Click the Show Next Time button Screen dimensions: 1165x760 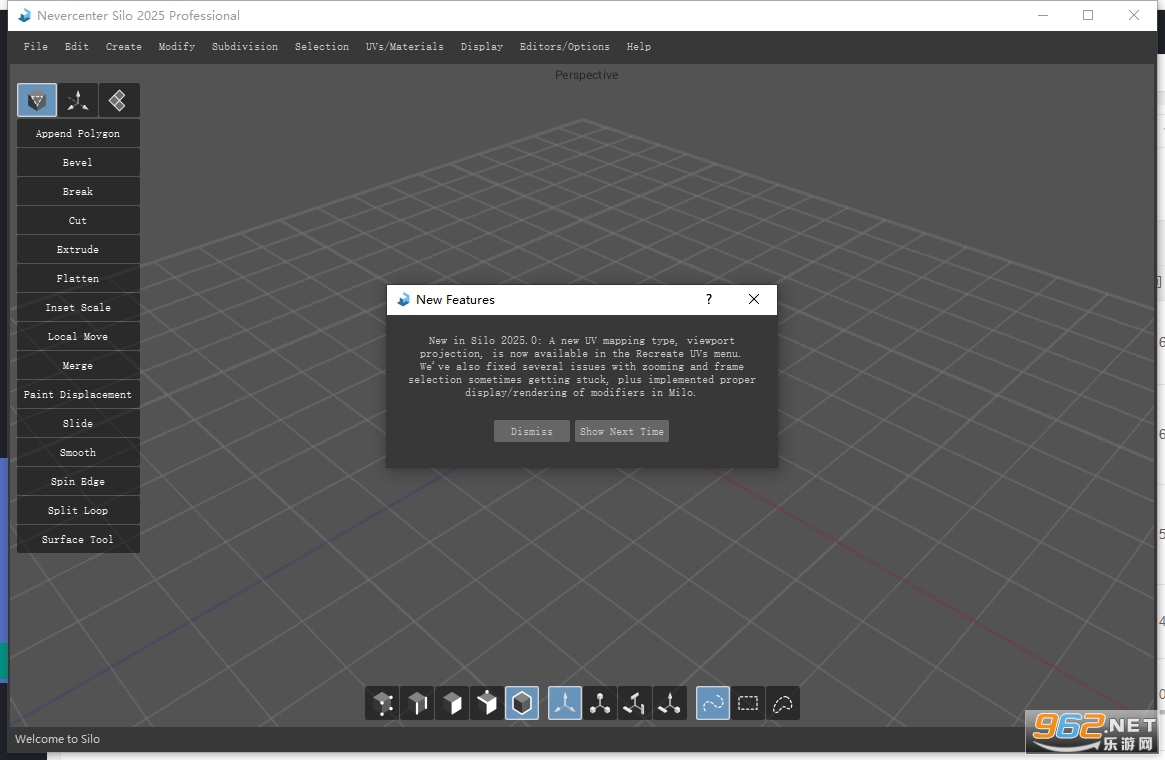coord(622,432)
